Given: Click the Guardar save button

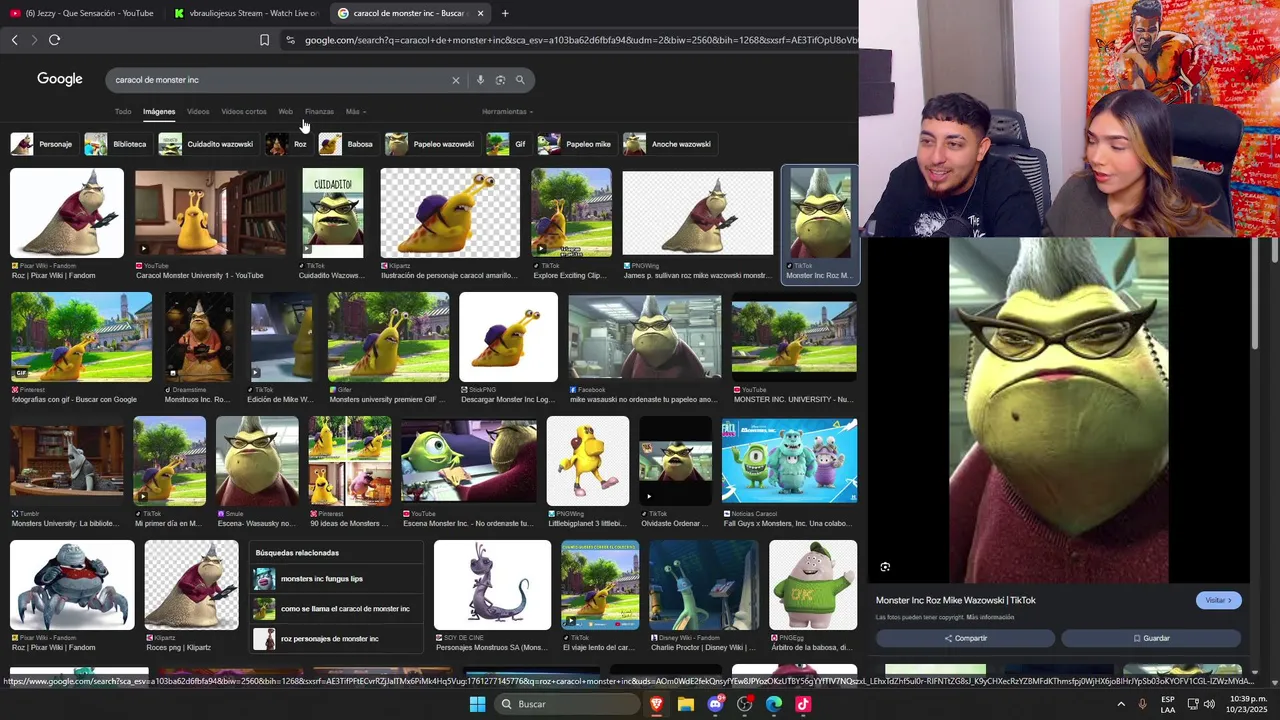Looking at the screenshot, I should click(x=1151, y=638).
